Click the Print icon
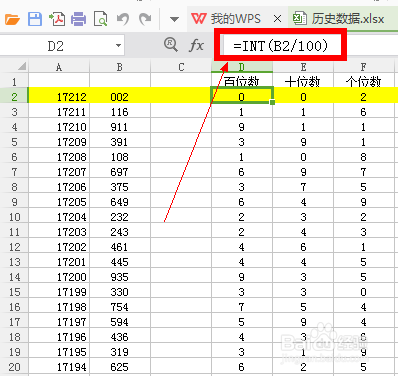398x376 pixels. [x=79, y=19]
